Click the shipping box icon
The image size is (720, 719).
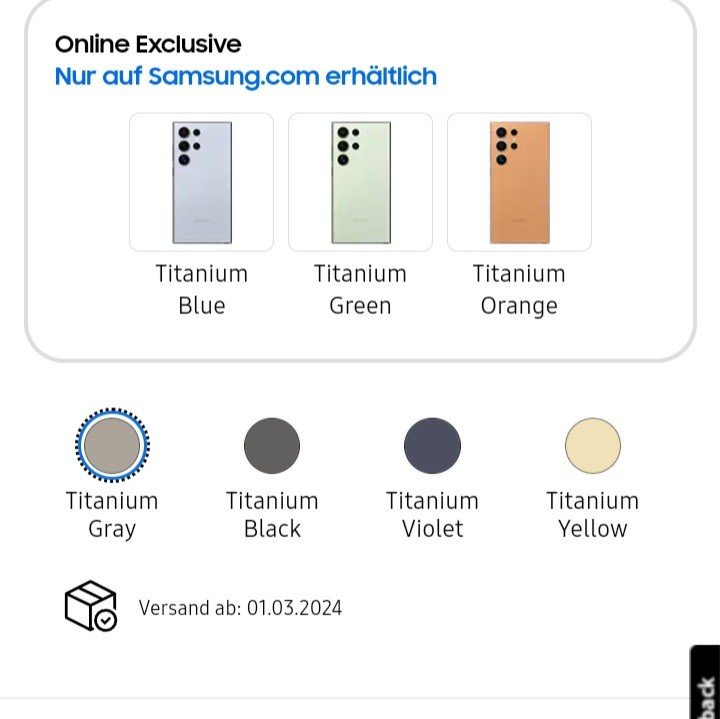[x=90, y=606]
